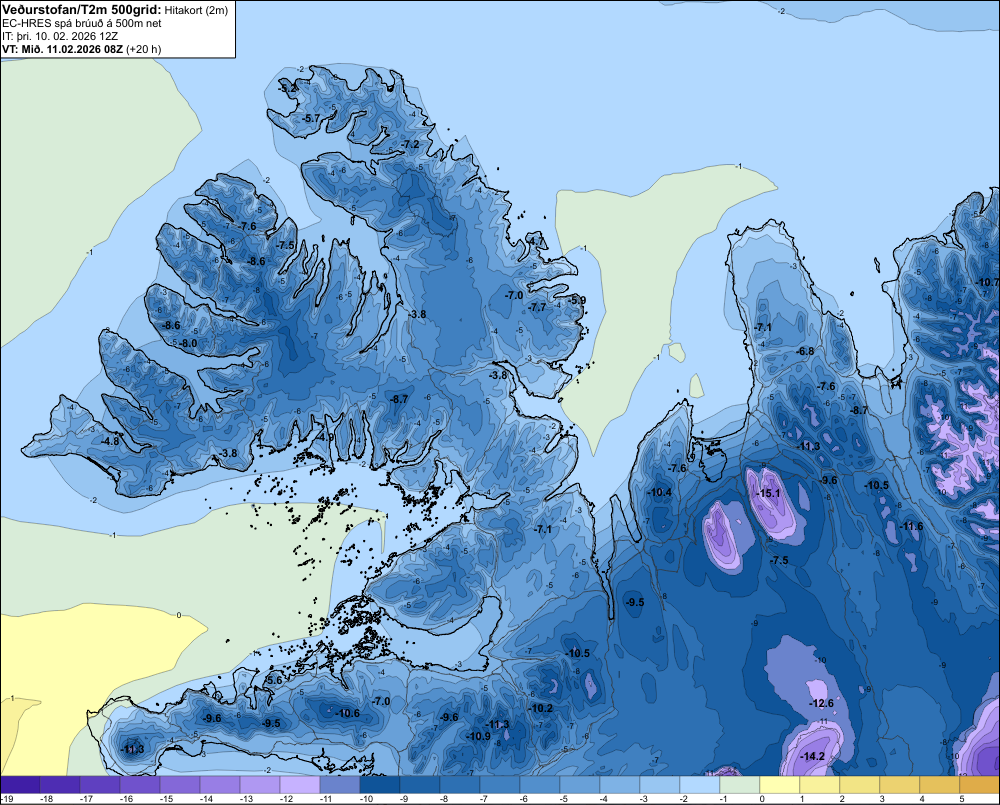The image size is (1000, 805).
Task: Select the legend swatch between -10 and -9
Action: tap(379, 785)
